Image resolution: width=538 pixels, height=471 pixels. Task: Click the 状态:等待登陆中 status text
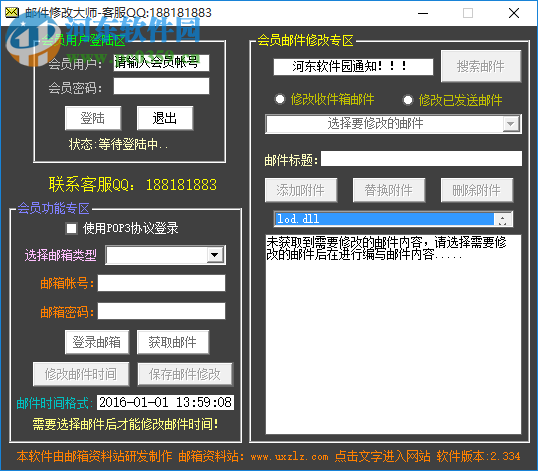point(118,144)
